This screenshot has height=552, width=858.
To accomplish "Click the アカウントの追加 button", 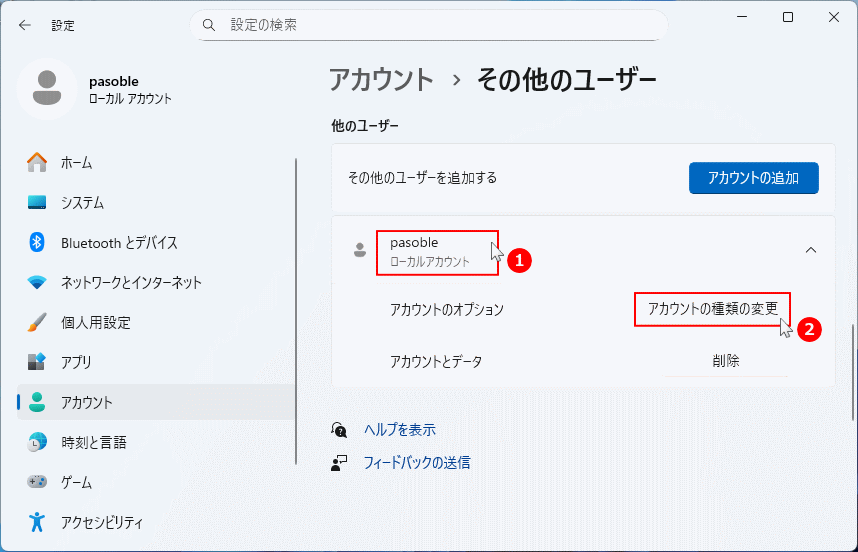I will [x=753, y=178].
